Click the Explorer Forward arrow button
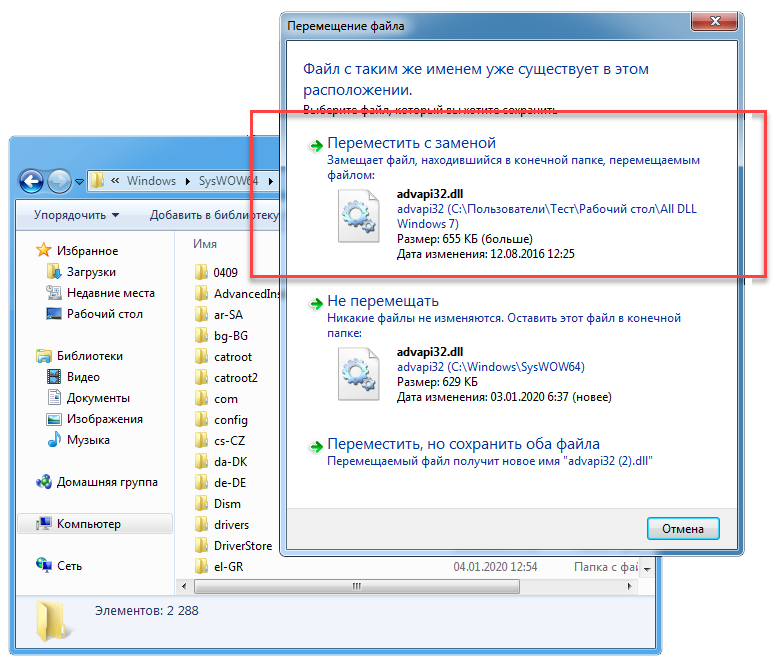 pos(59,181)
